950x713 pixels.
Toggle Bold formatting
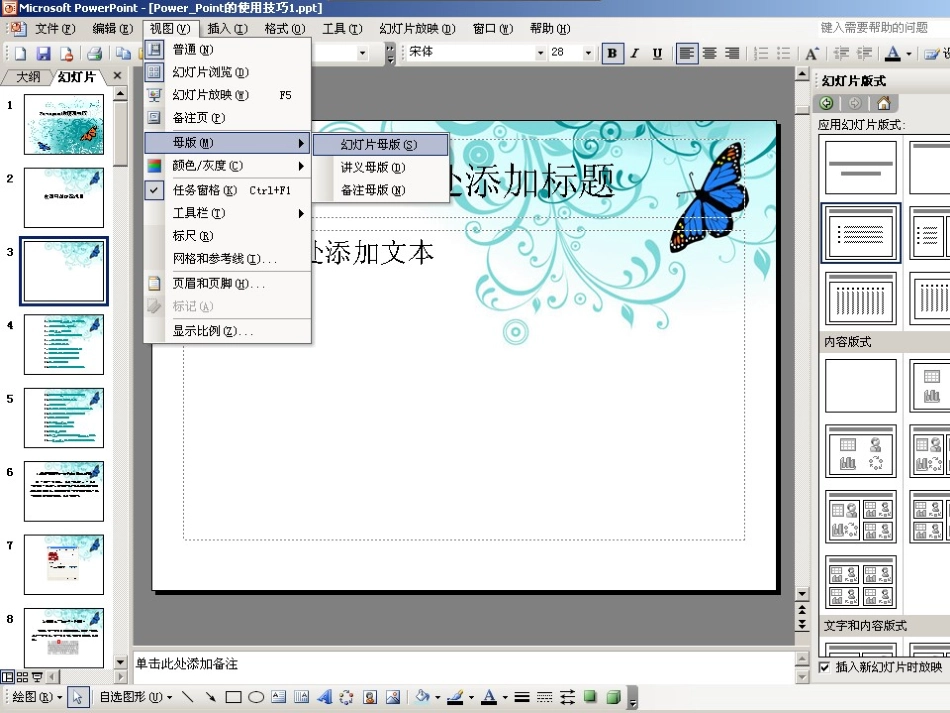pyautogui.click(x=612, y=53)
